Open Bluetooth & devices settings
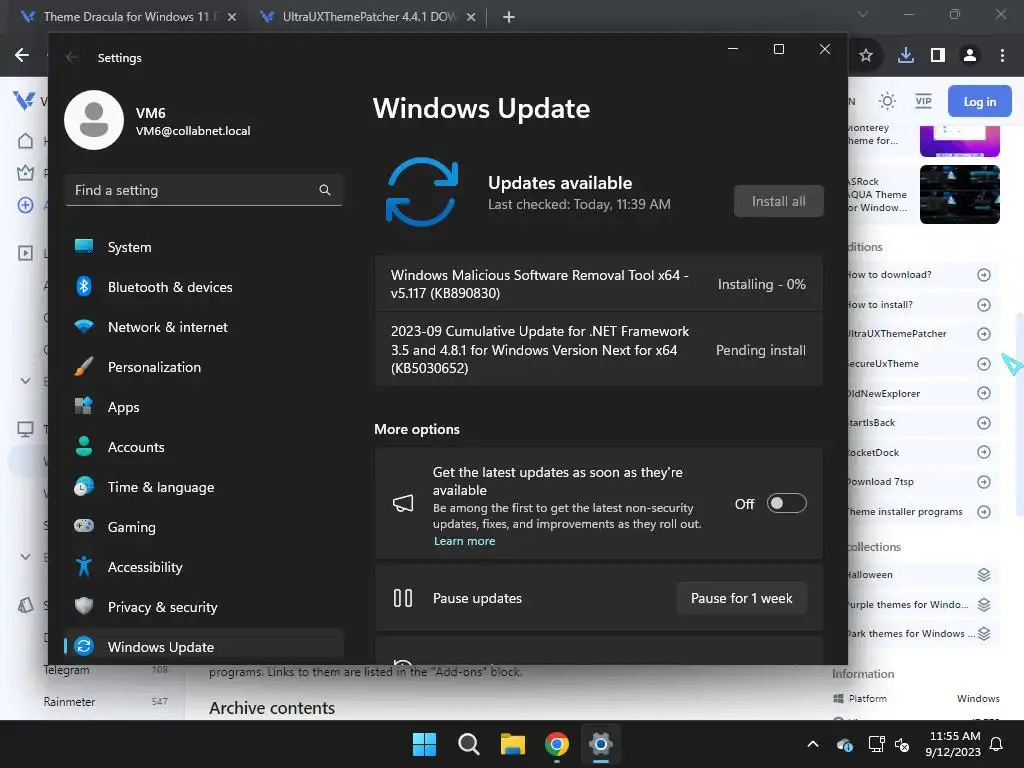 [x=204, y=287]
